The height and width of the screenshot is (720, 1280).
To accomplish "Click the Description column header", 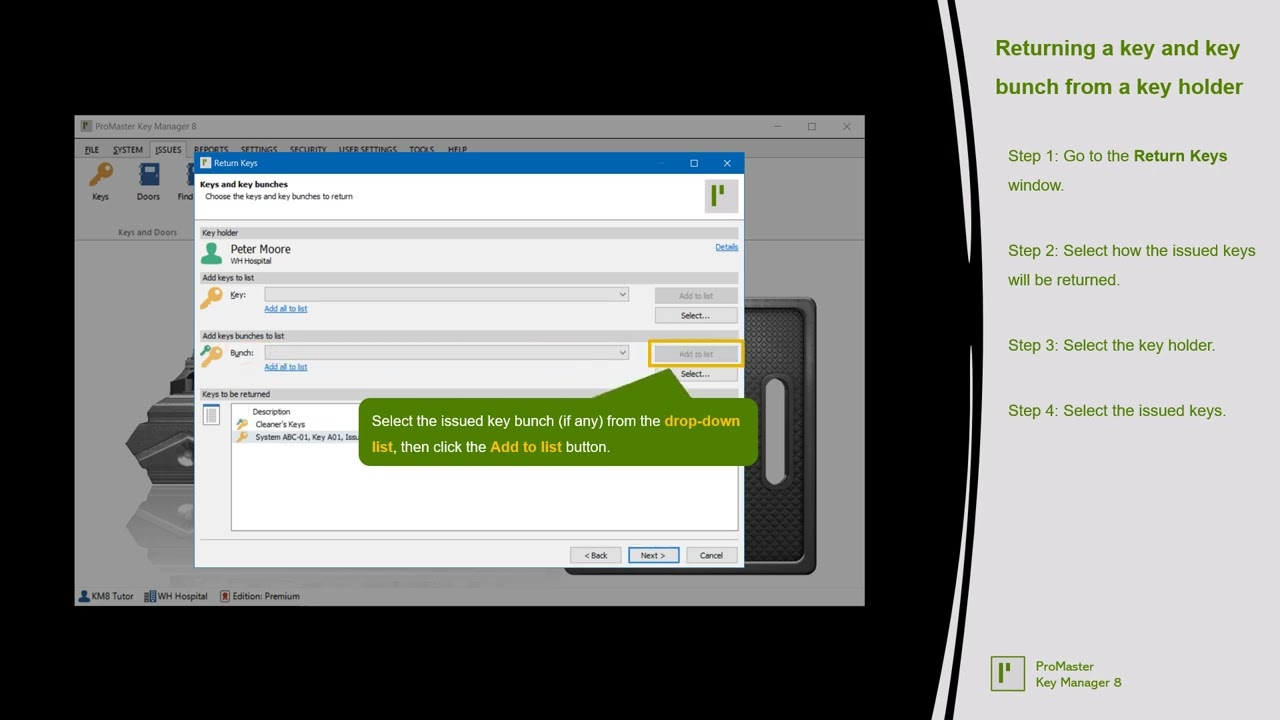I will coord(271,412).
